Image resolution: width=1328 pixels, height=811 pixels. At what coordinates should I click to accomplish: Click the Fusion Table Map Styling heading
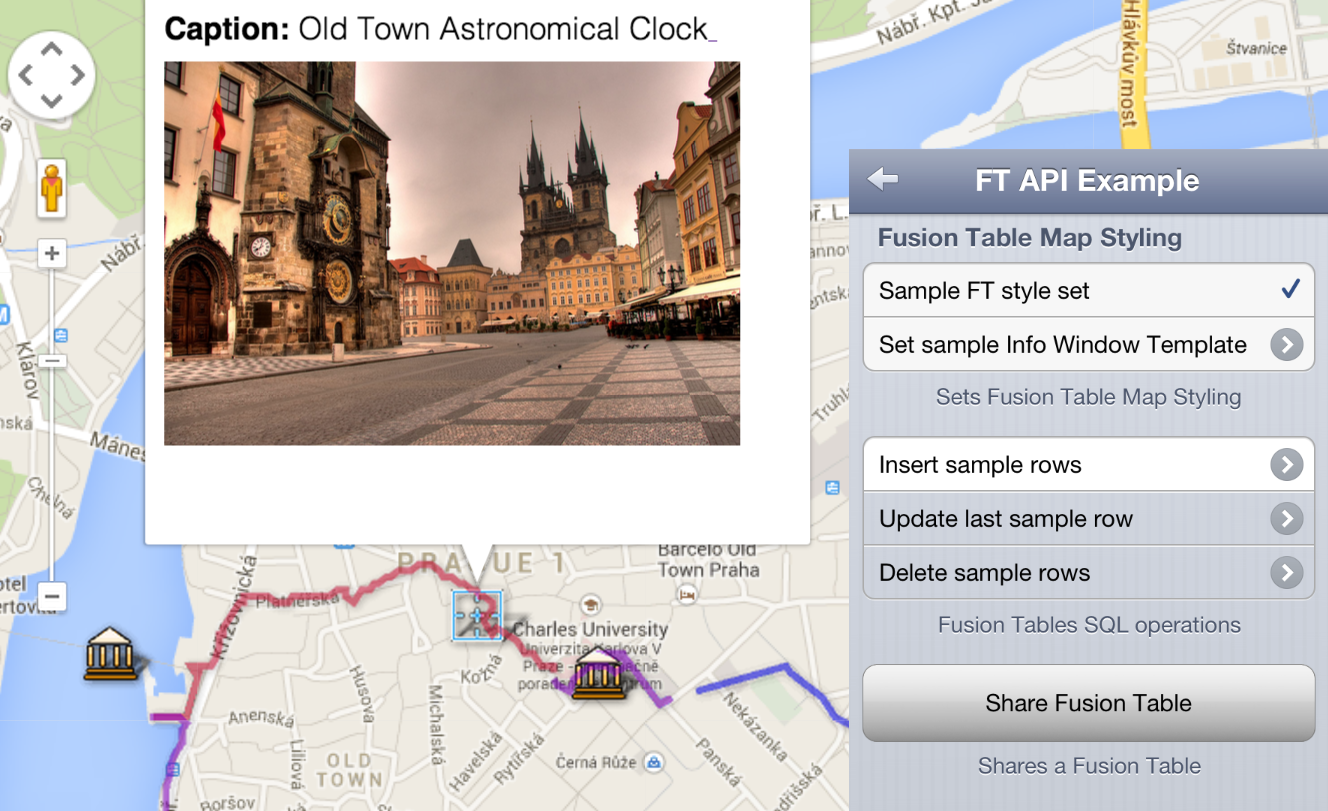pyautogui.click(x=1030, y=238)
